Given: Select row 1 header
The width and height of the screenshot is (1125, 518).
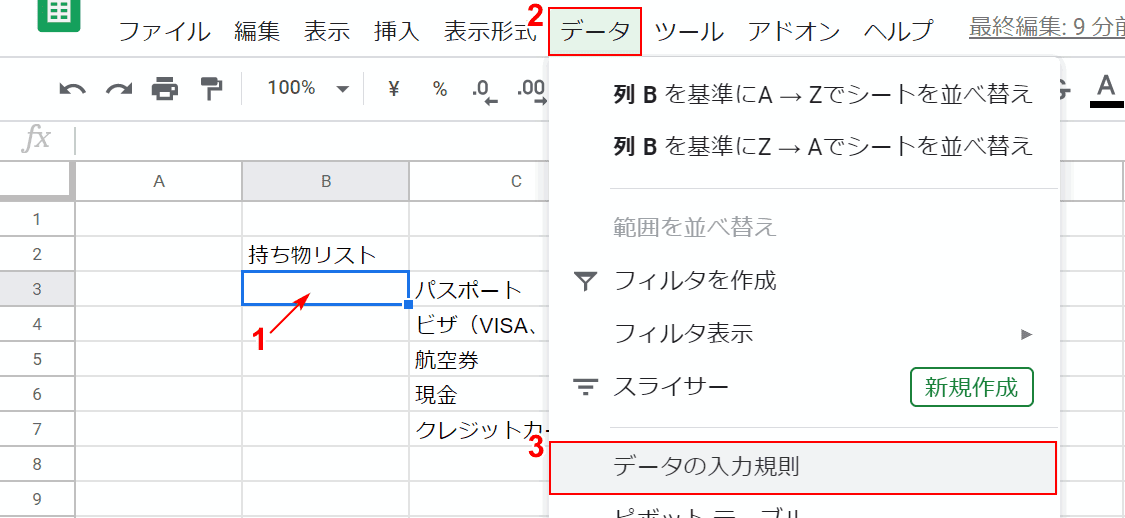Looking at the screenshot, I should 37,219.
